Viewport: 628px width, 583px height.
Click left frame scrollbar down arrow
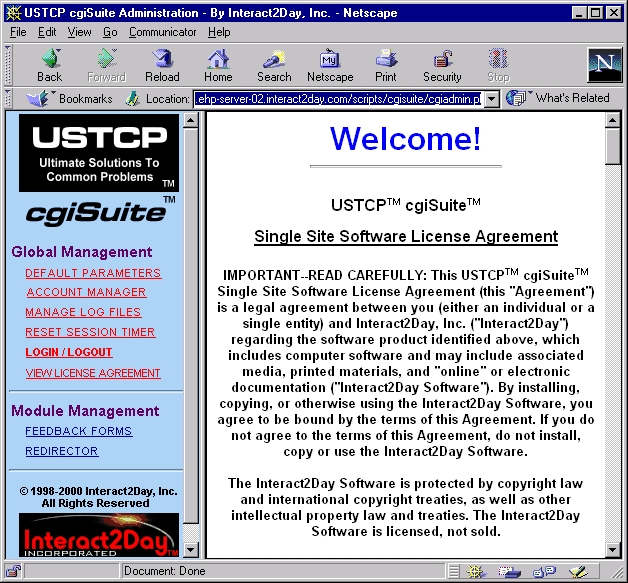[x=191, y=550]
